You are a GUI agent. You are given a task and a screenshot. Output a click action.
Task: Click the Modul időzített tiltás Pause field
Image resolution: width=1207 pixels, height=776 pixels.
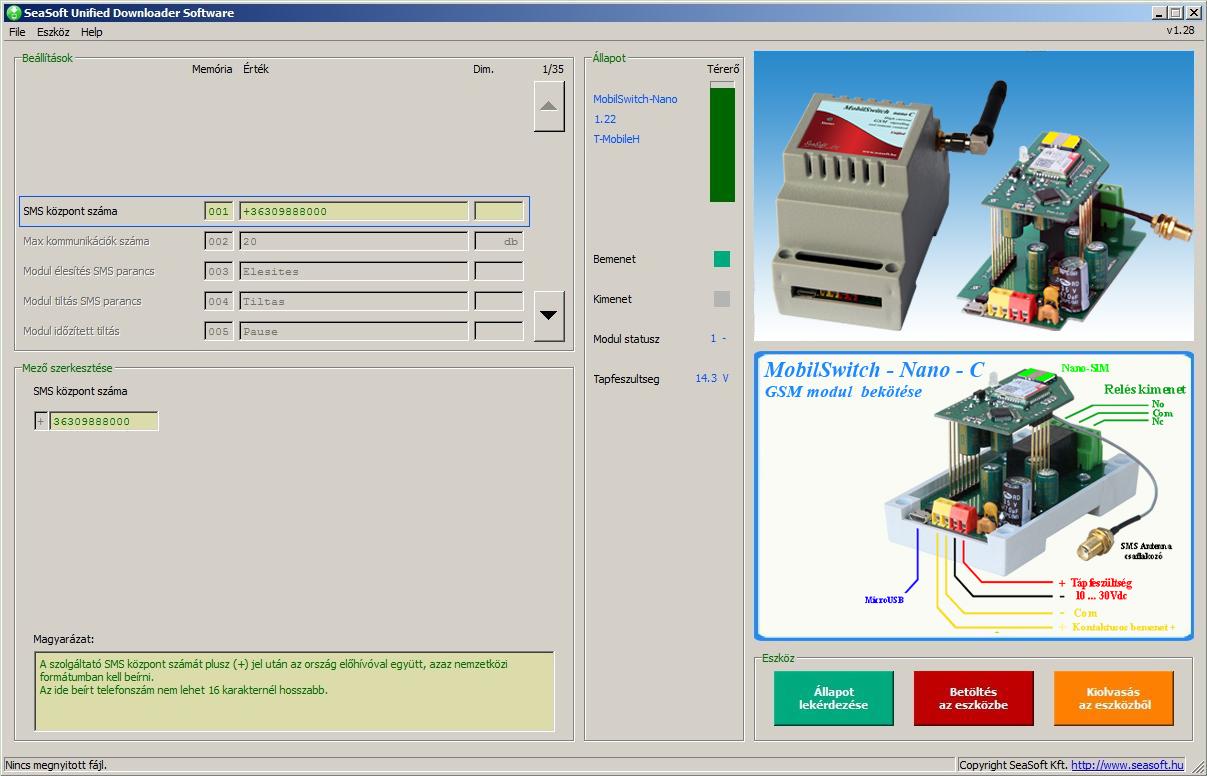coord(353,331)
